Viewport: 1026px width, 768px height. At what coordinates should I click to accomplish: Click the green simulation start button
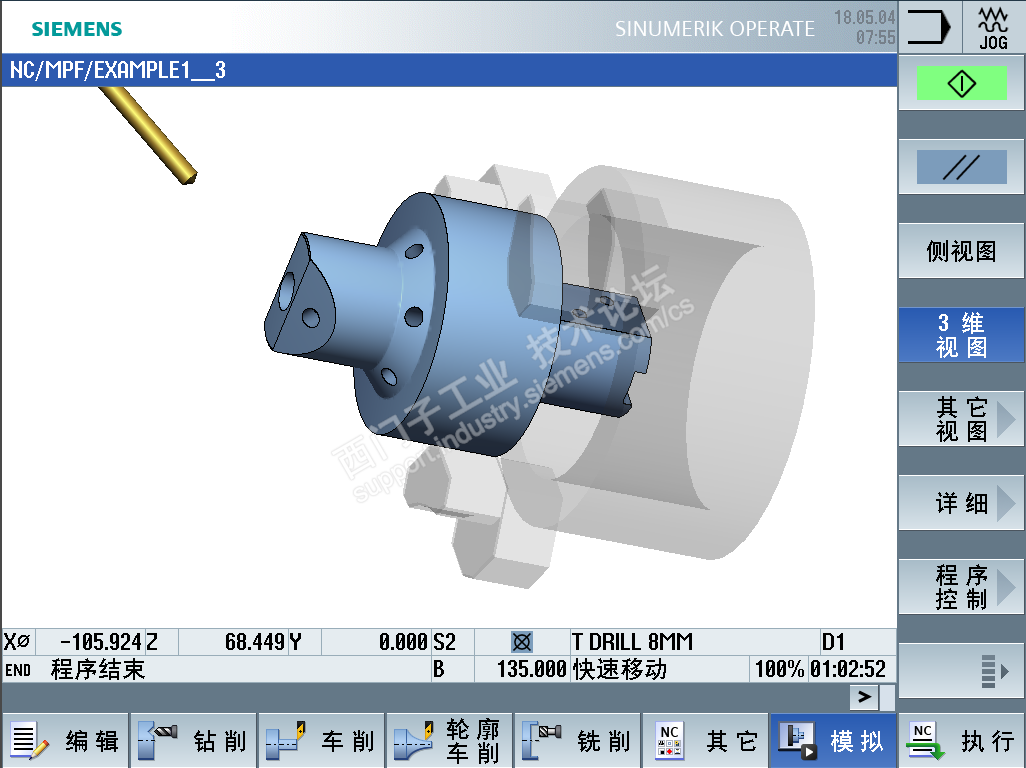pyautogui.click(x=961, y=83)
